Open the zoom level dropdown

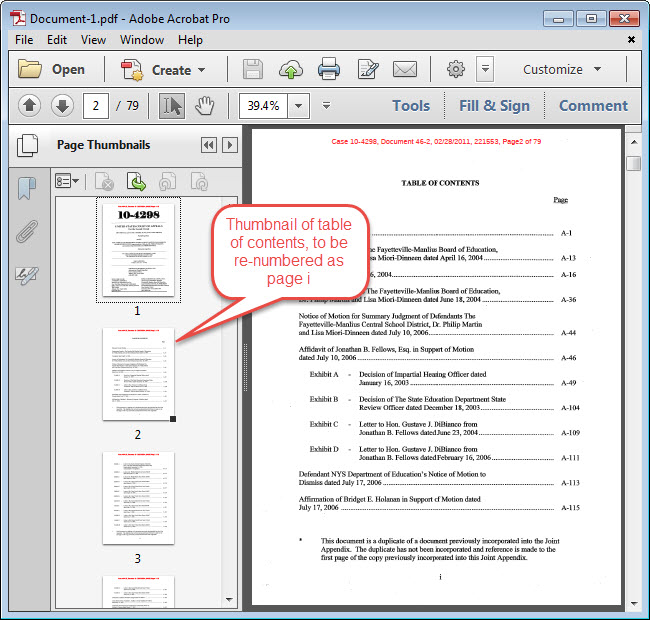(x=299, y=106)
